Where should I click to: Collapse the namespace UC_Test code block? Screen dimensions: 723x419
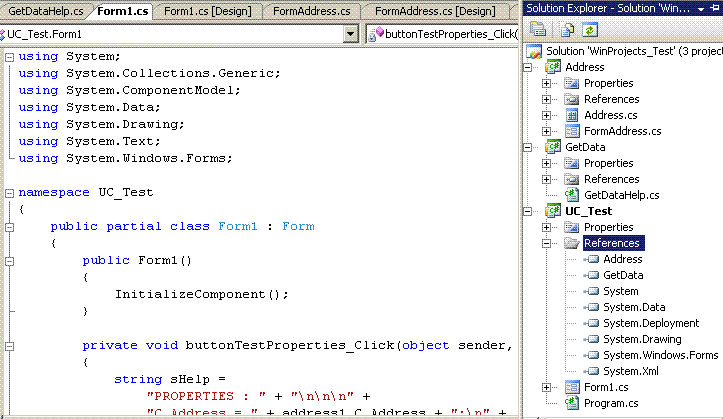9,193
